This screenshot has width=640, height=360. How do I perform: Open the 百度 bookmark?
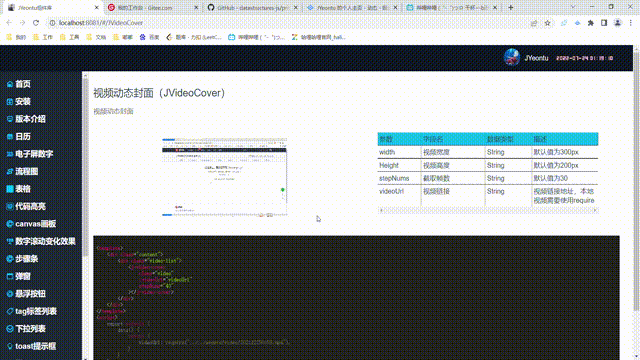pos(149,37)
